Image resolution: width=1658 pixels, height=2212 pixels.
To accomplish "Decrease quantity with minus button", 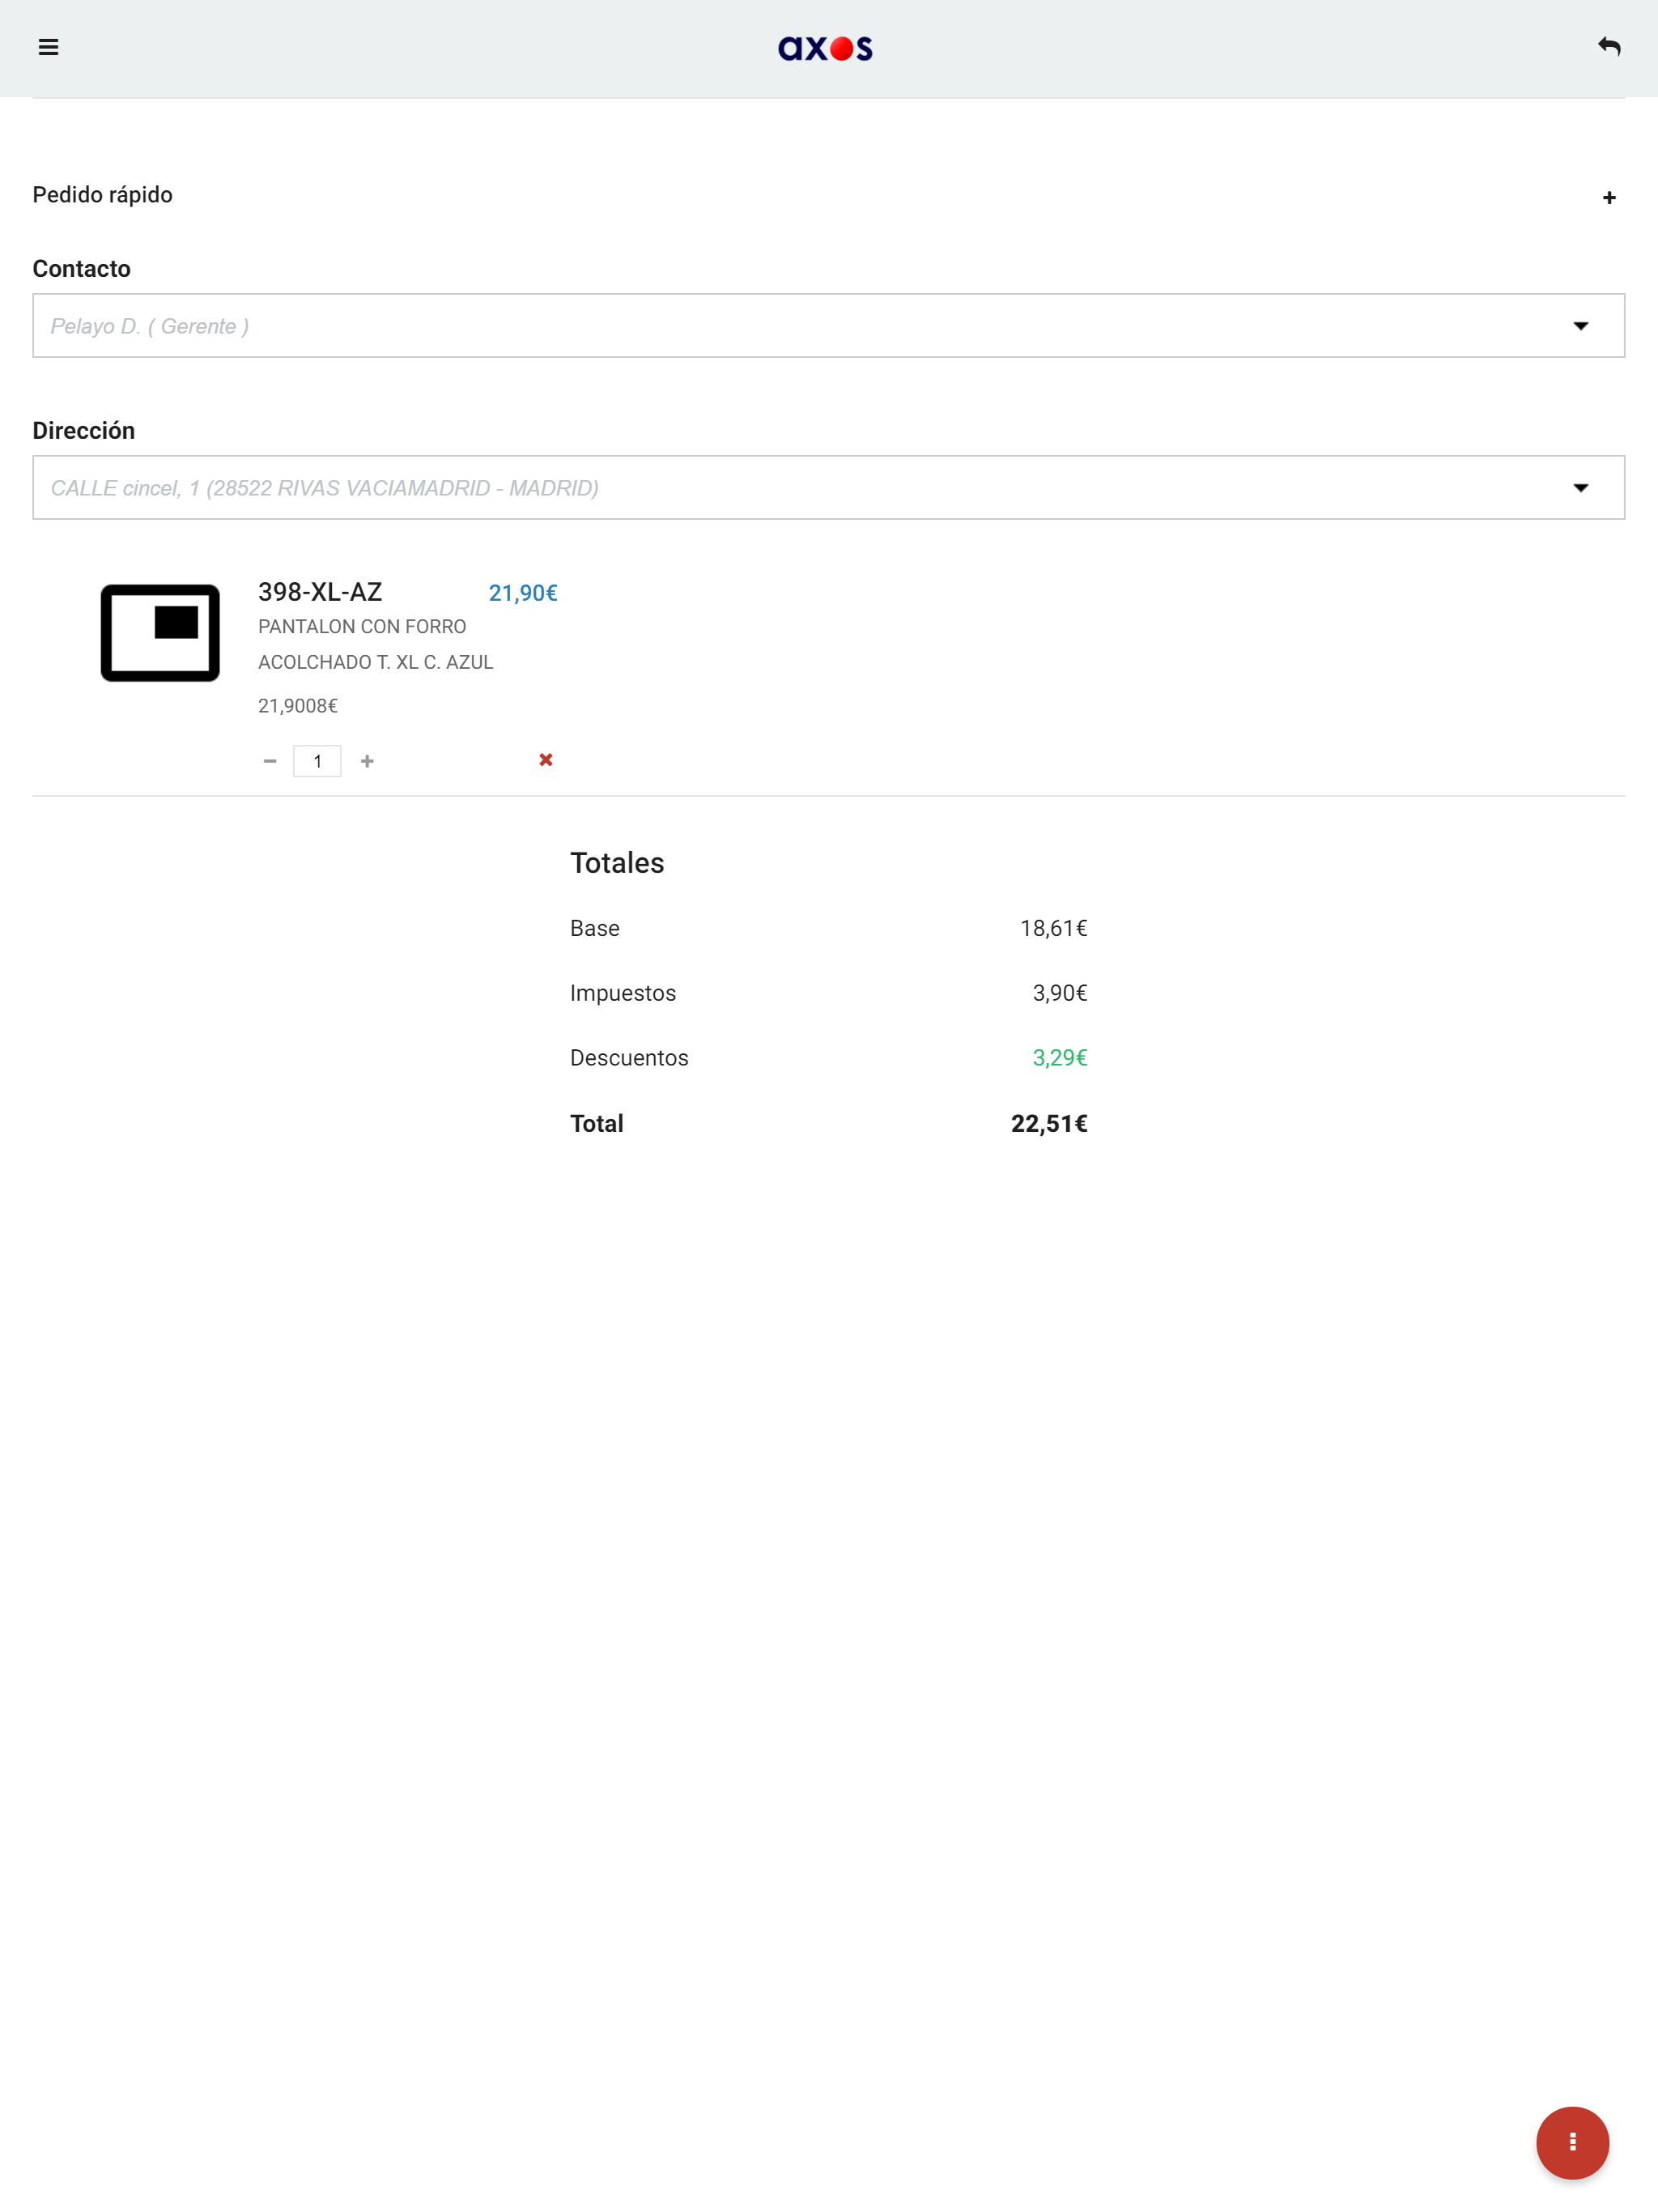I will (x=270, y=761).
